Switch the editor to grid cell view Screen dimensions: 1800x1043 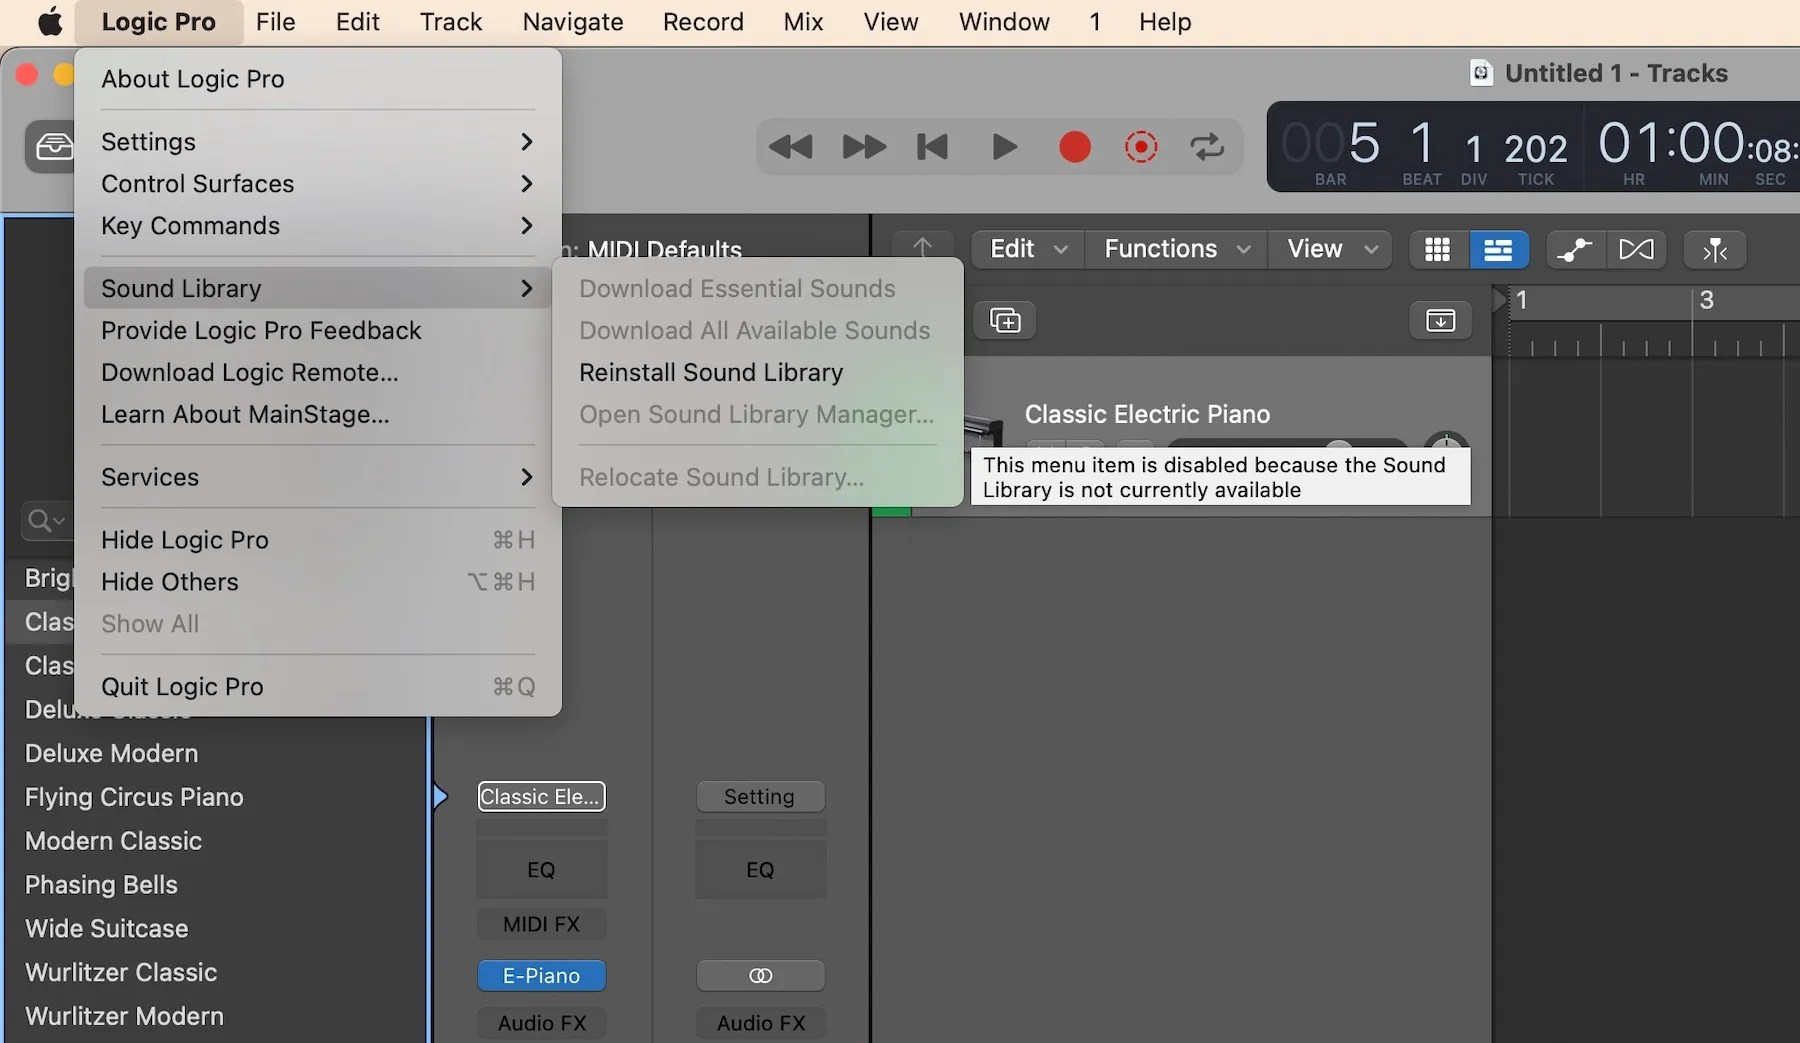coord(1435,250)
